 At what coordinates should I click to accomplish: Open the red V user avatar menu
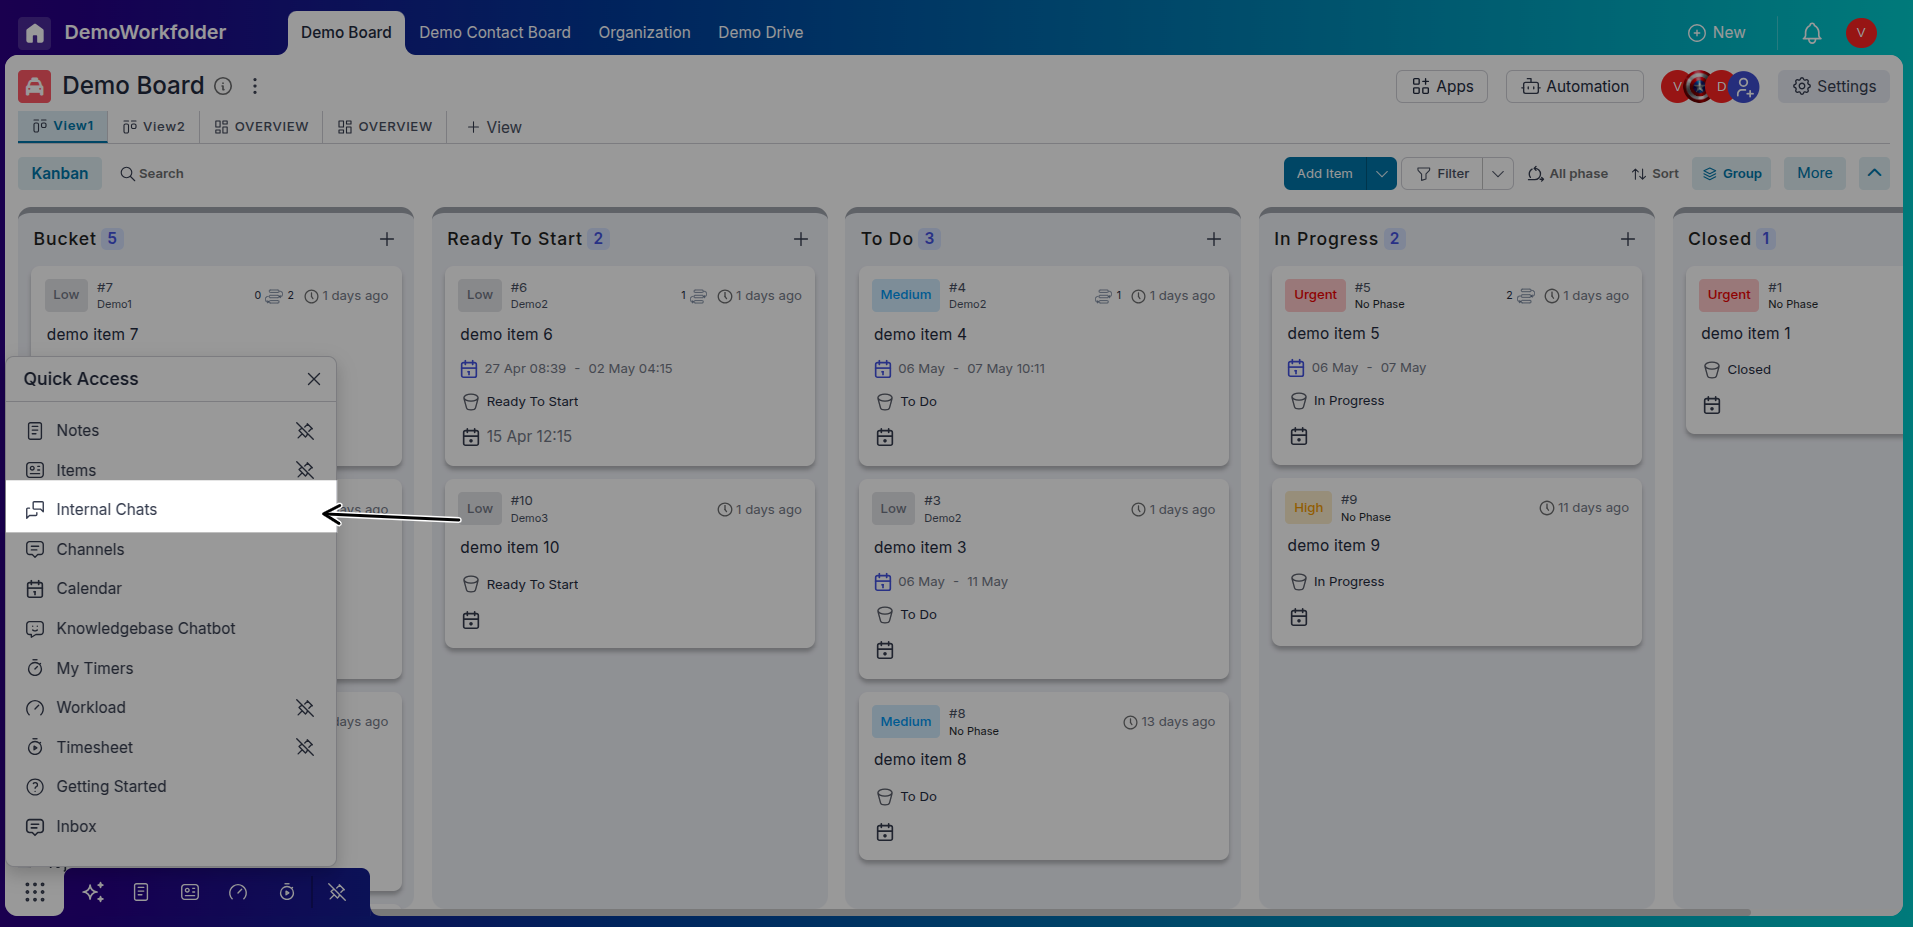point(1861,33)
